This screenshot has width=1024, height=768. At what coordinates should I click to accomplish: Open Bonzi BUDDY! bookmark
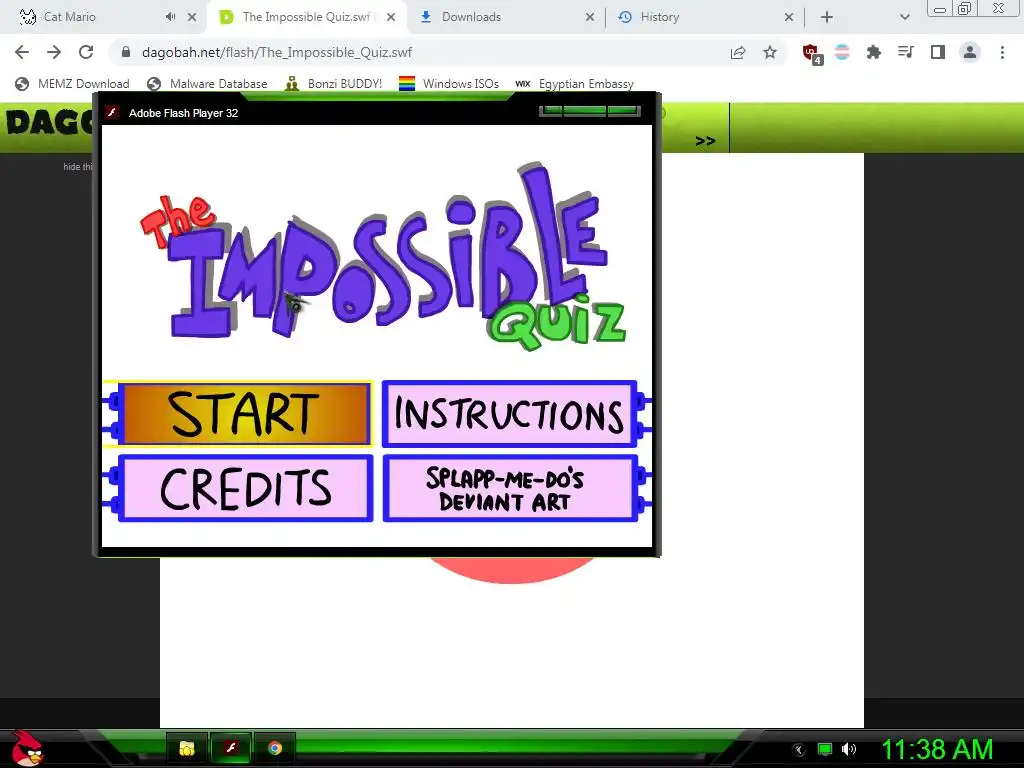[334, 84]
